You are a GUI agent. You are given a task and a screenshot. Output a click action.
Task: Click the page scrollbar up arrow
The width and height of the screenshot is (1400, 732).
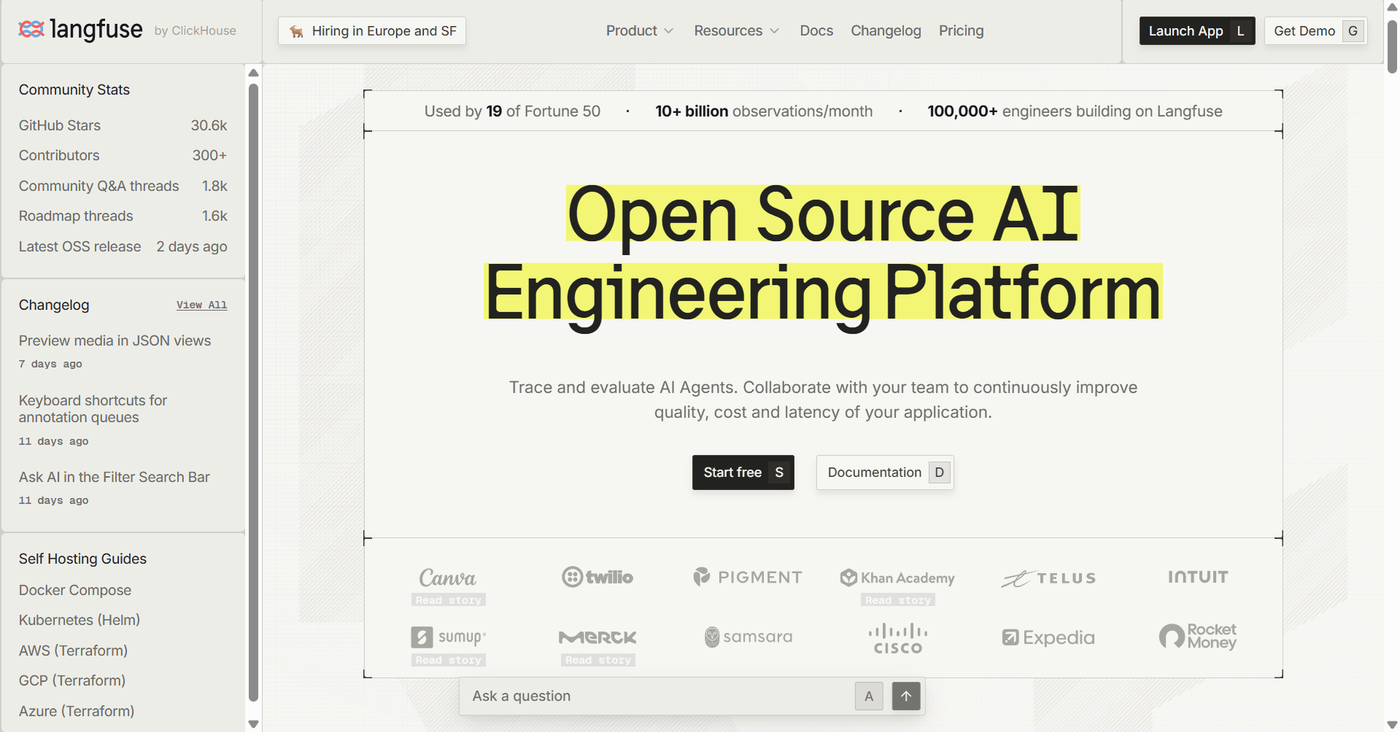tap(1392, 7)
